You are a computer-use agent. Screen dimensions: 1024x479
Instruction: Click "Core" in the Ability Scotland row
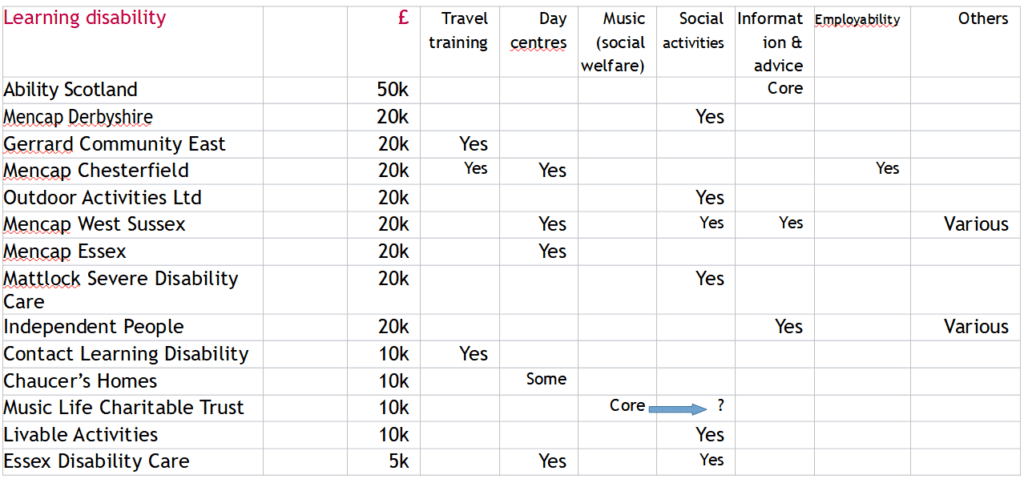785,88
